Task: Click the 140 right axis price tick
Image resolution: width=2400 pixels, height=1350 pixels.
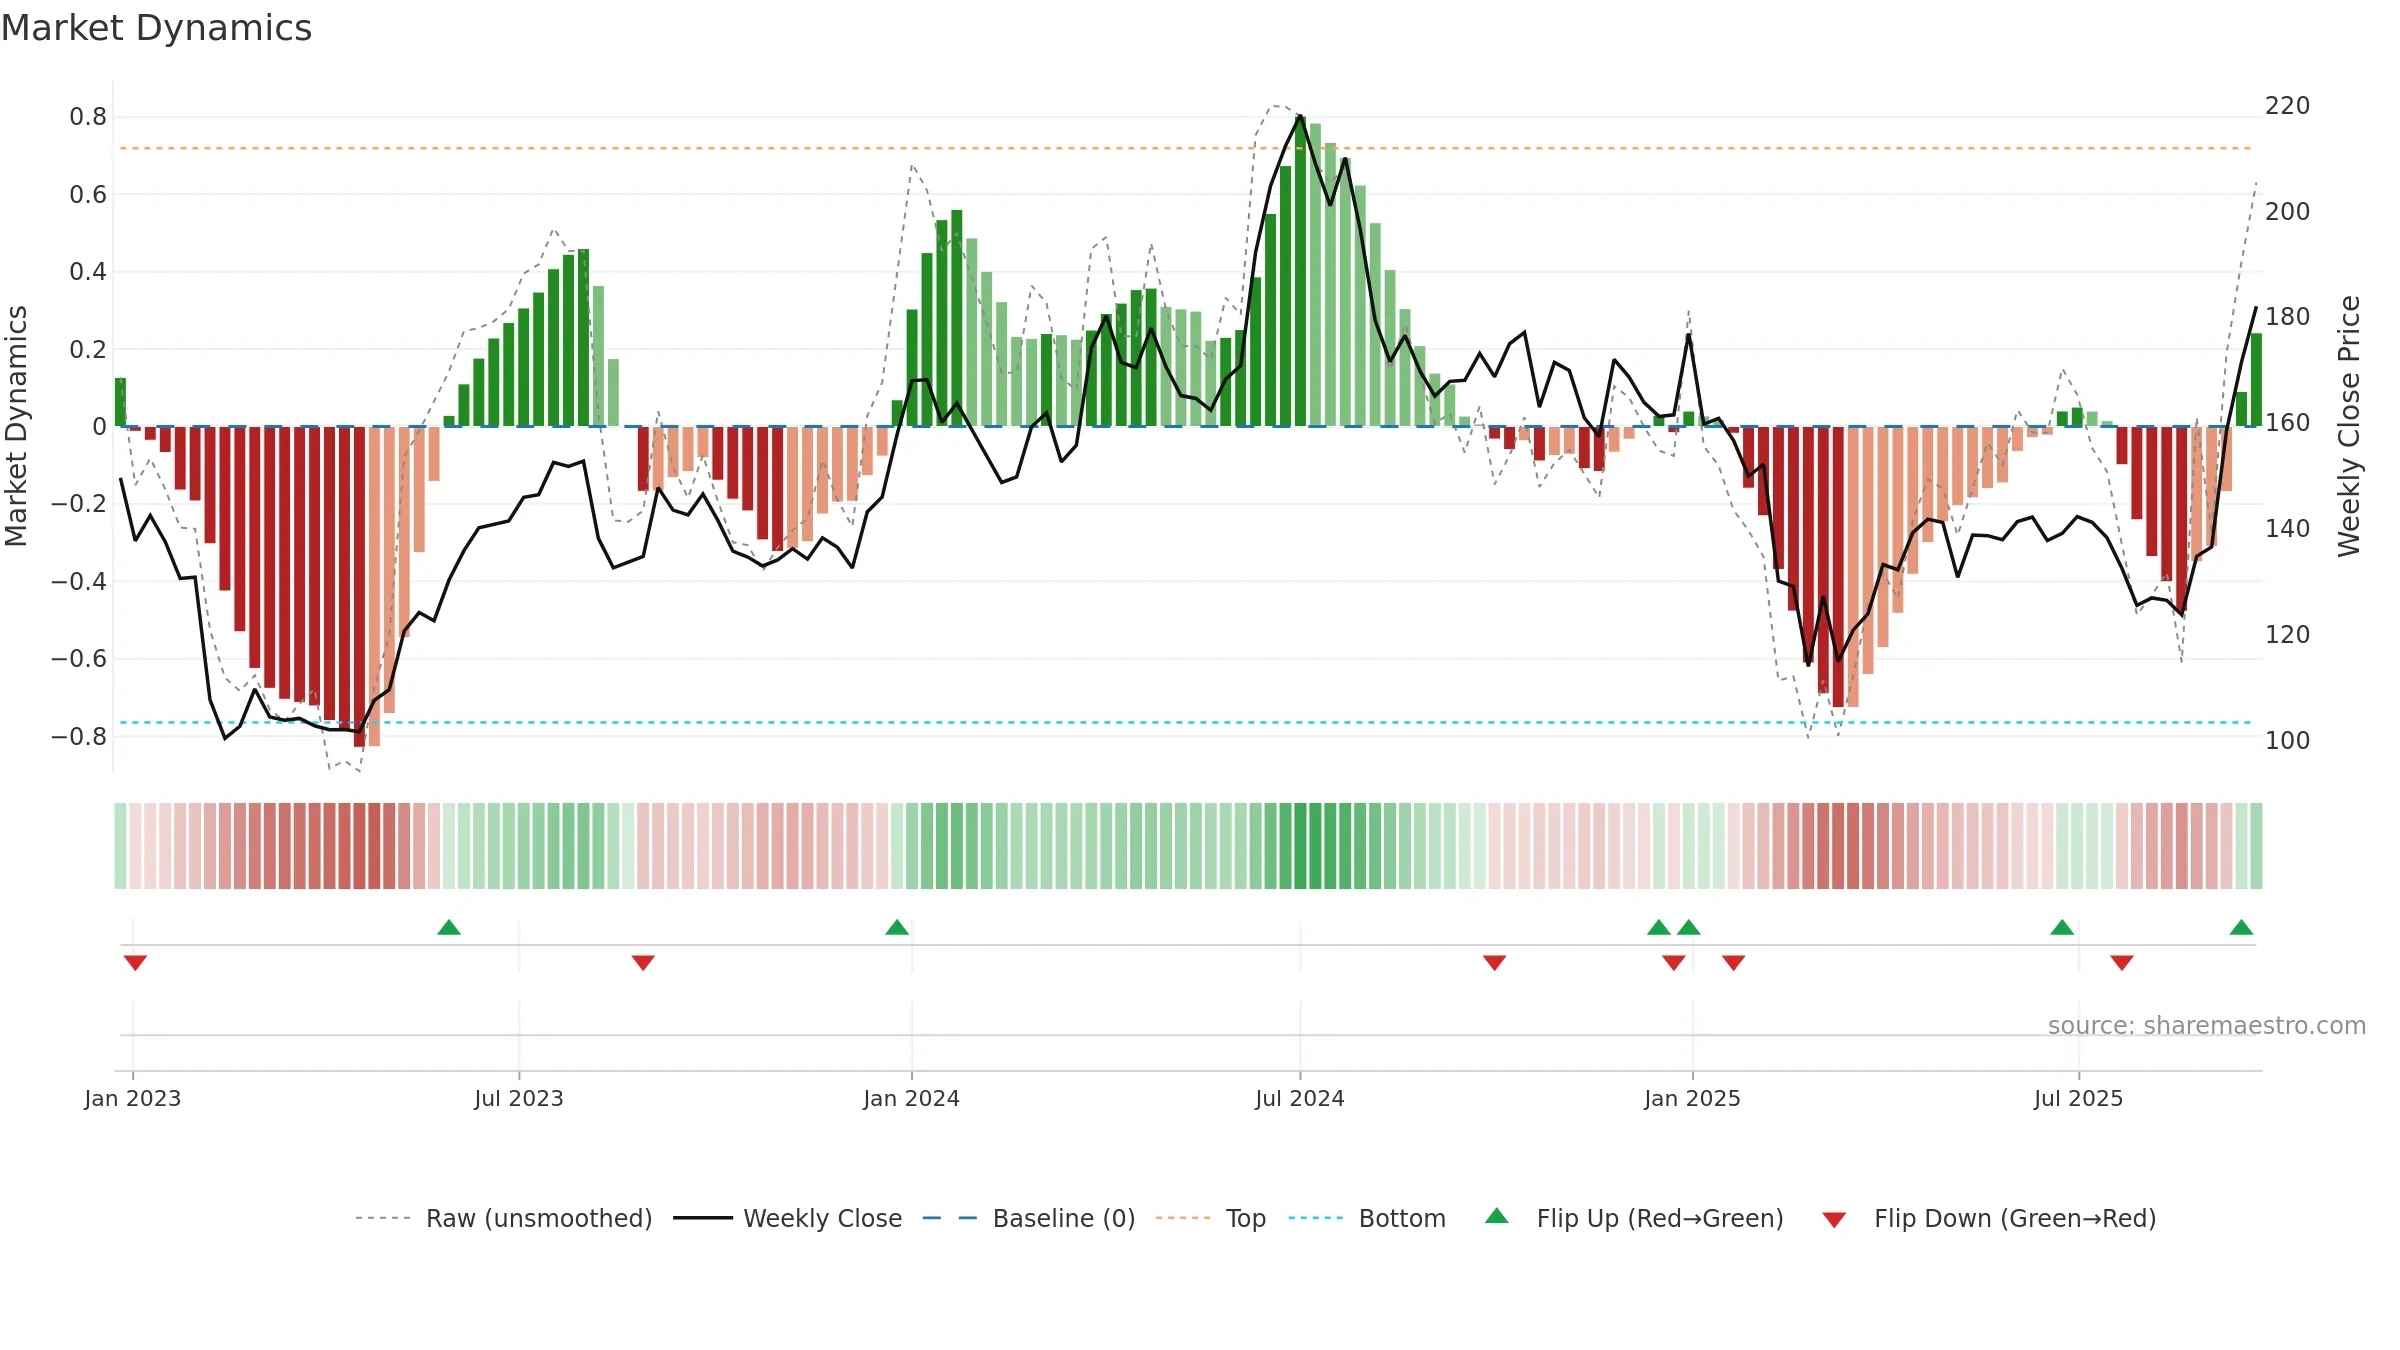Action: pos(2287,529)
